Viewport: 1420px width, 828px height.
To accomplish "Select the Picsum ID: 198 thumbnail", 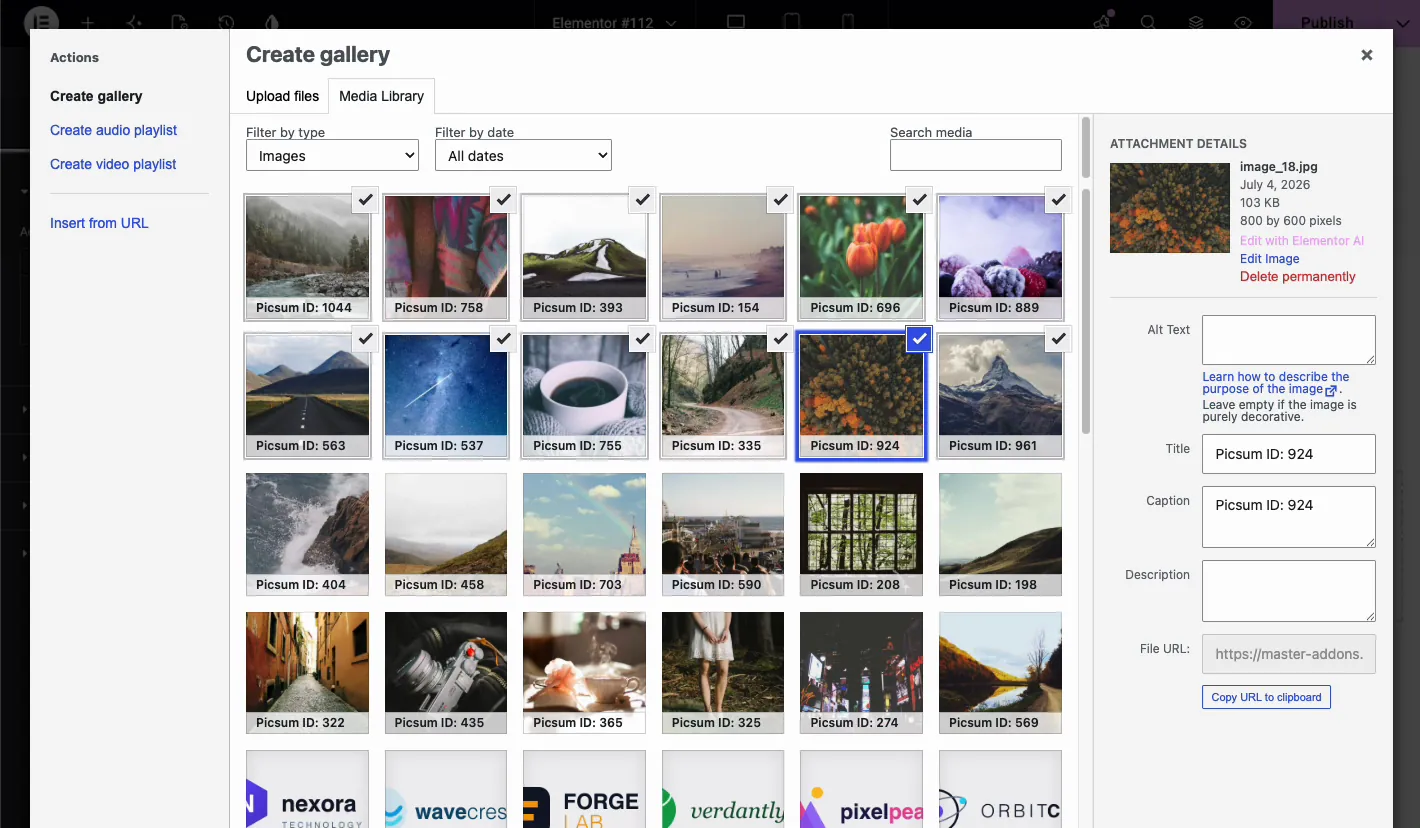I will pos(1000,535).
